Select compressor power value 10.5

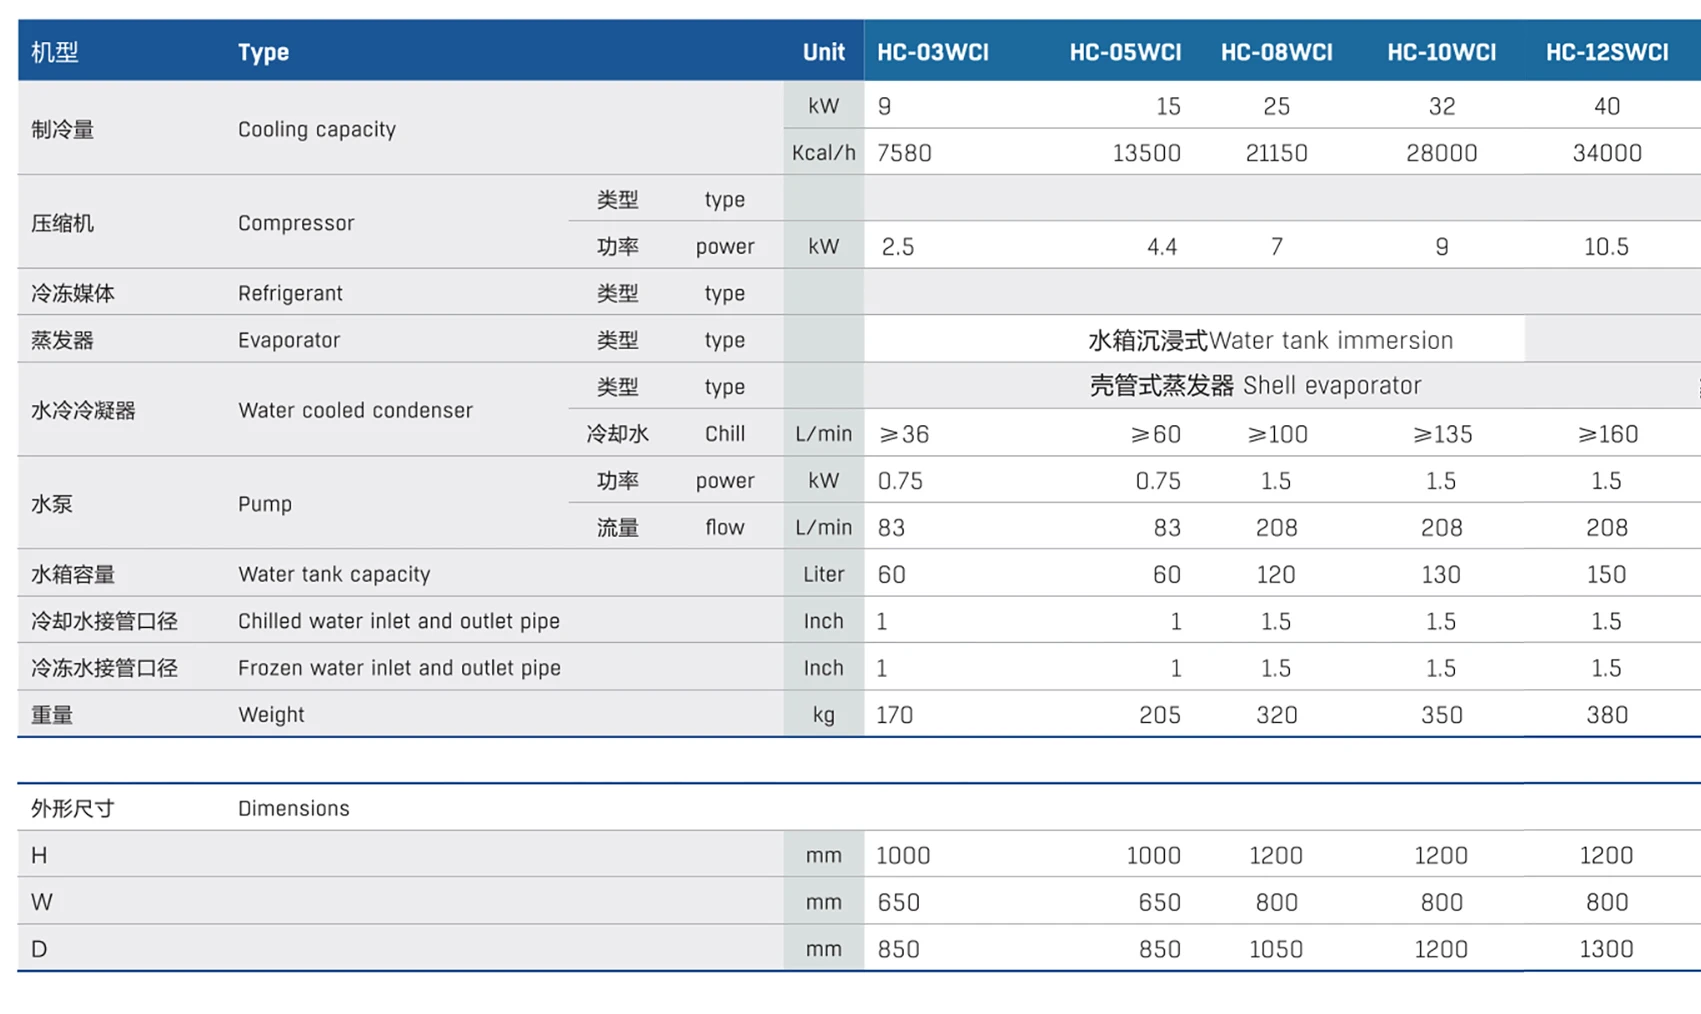tap(1606, 247)
